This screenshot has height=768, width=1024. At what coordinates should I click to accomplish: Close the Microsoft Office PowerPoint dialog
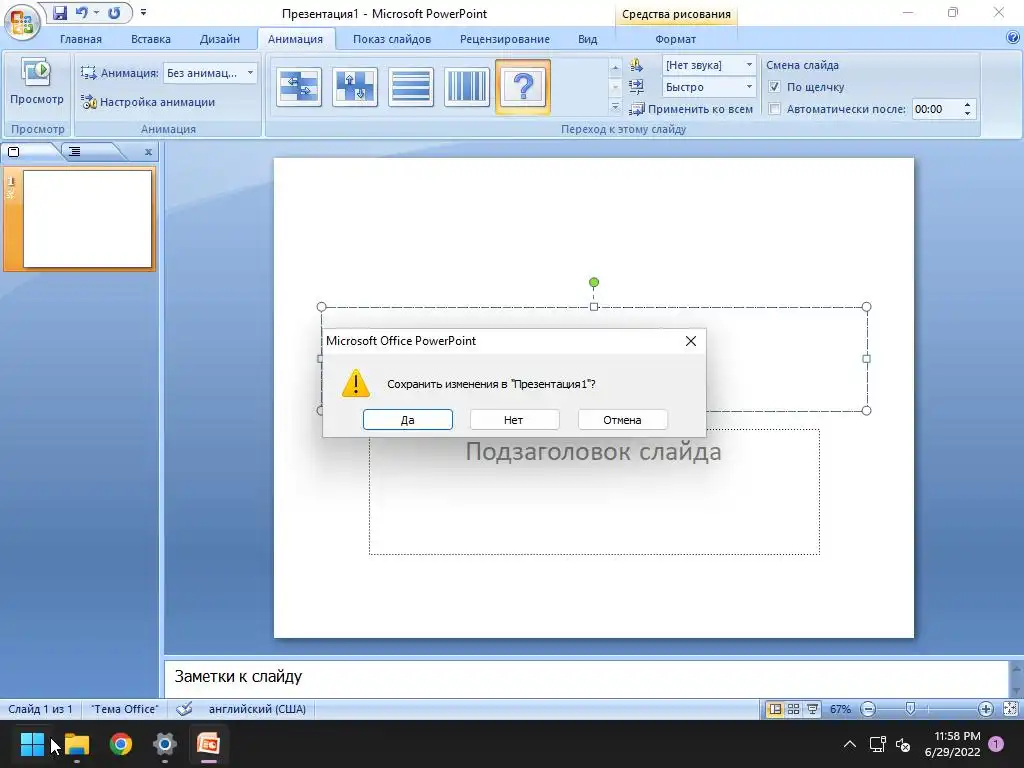pos(691,341)
